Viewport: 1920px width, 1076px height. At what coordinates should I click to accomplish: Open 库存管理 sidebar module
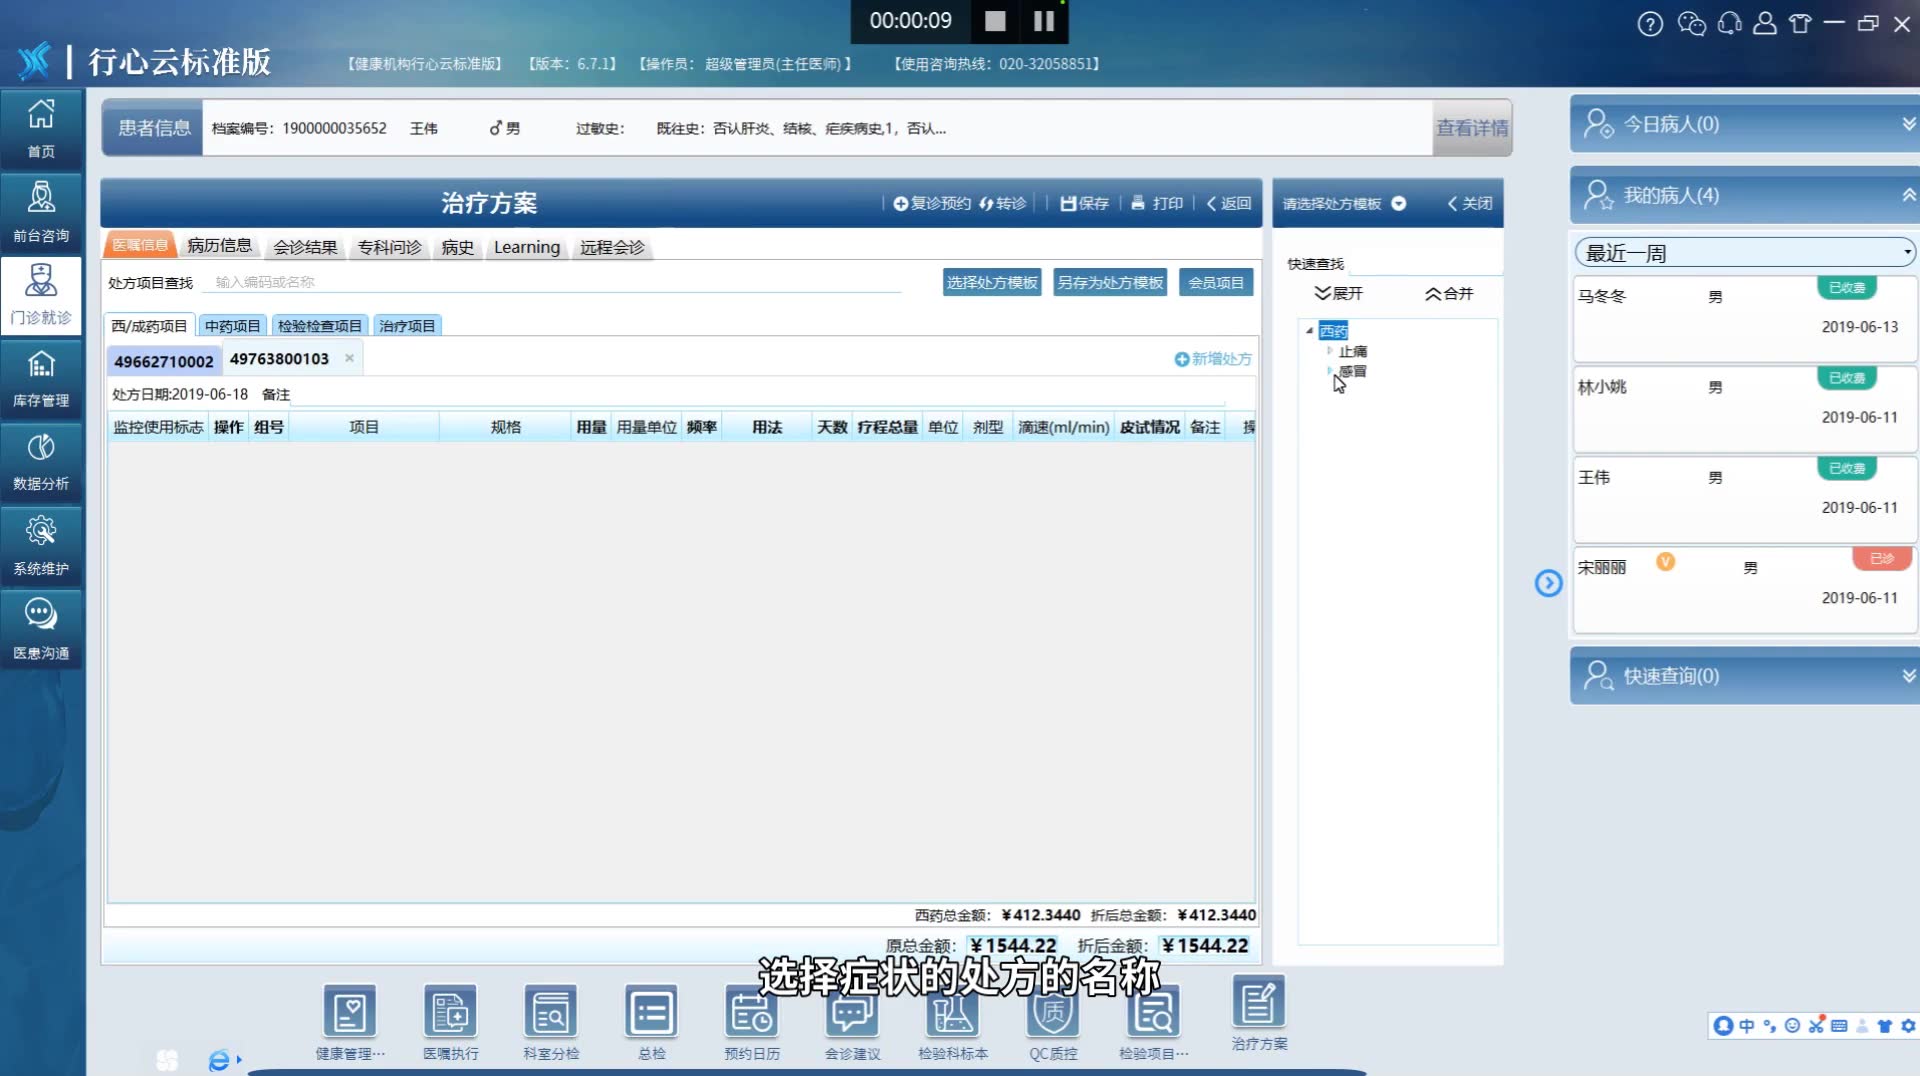[x=41, y=378]
